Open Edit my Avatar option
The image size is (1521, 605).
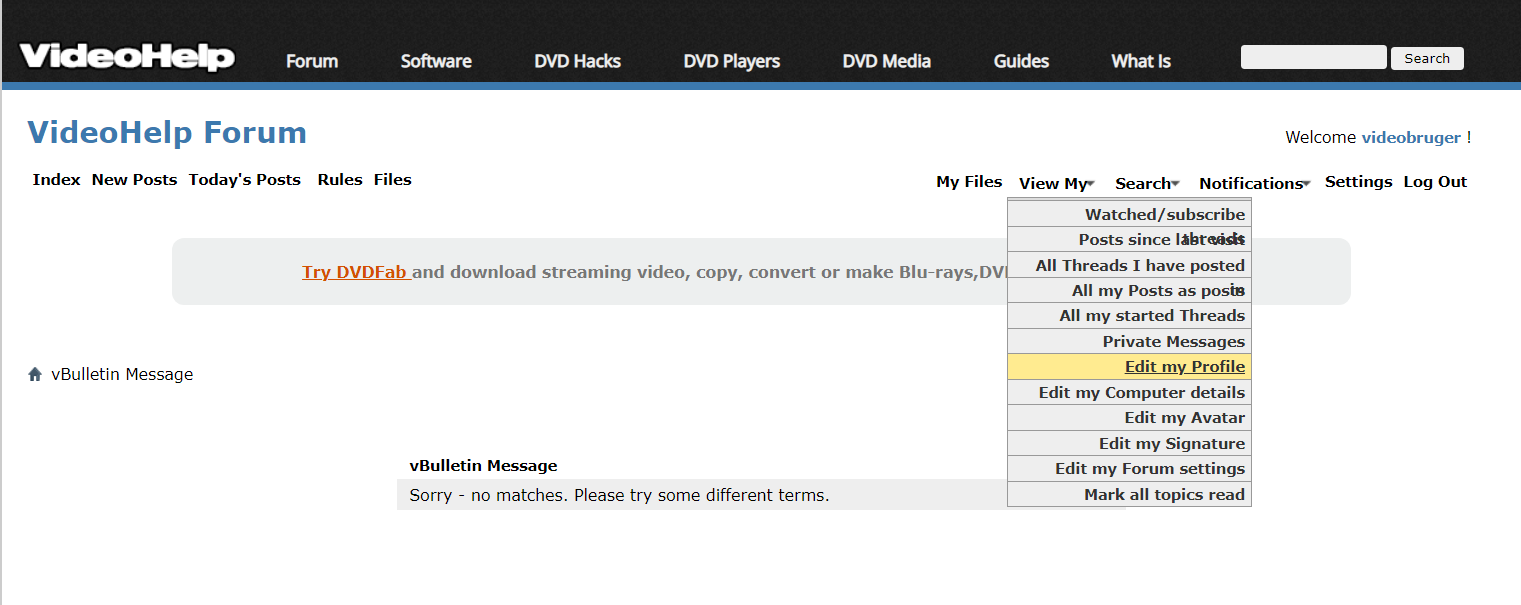[x=1184, y=418]
